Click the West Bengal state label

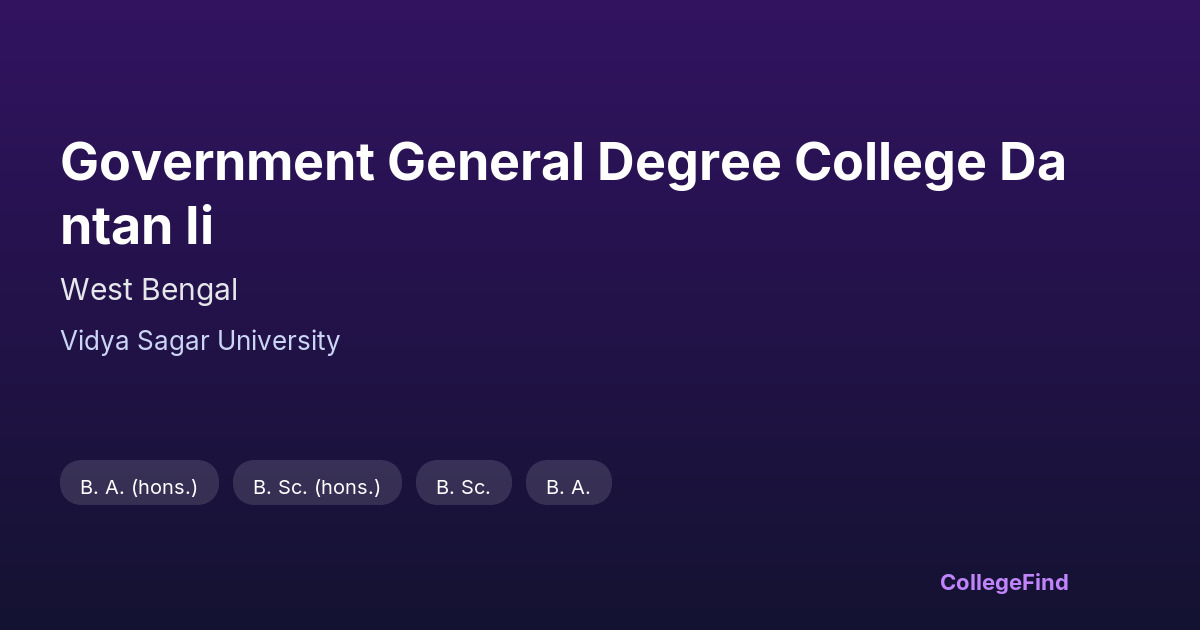149,290
